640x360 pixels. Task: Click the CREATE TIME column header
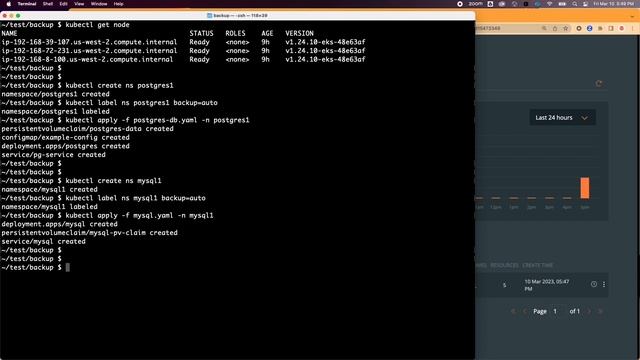coord(538,265)
